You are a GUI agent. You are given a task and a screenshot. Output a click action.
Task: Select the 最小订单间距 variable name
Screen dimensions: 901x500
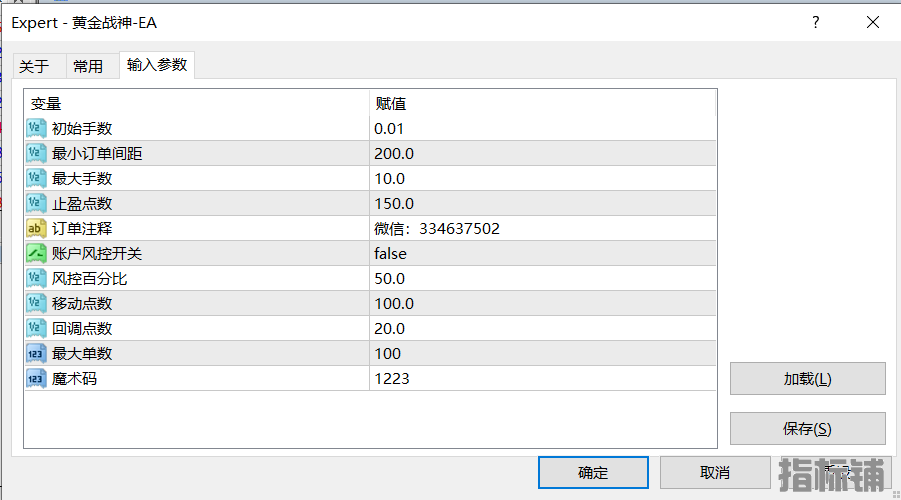coord(97,153)
